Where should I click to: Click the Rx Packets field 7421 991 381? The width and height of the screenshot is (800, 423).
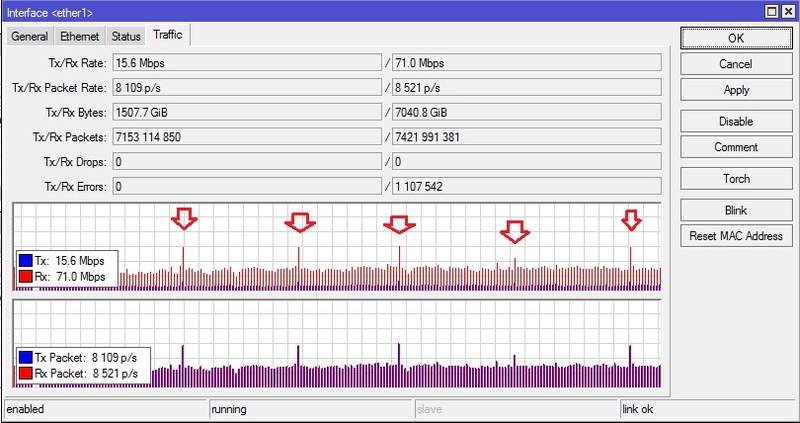527,137
